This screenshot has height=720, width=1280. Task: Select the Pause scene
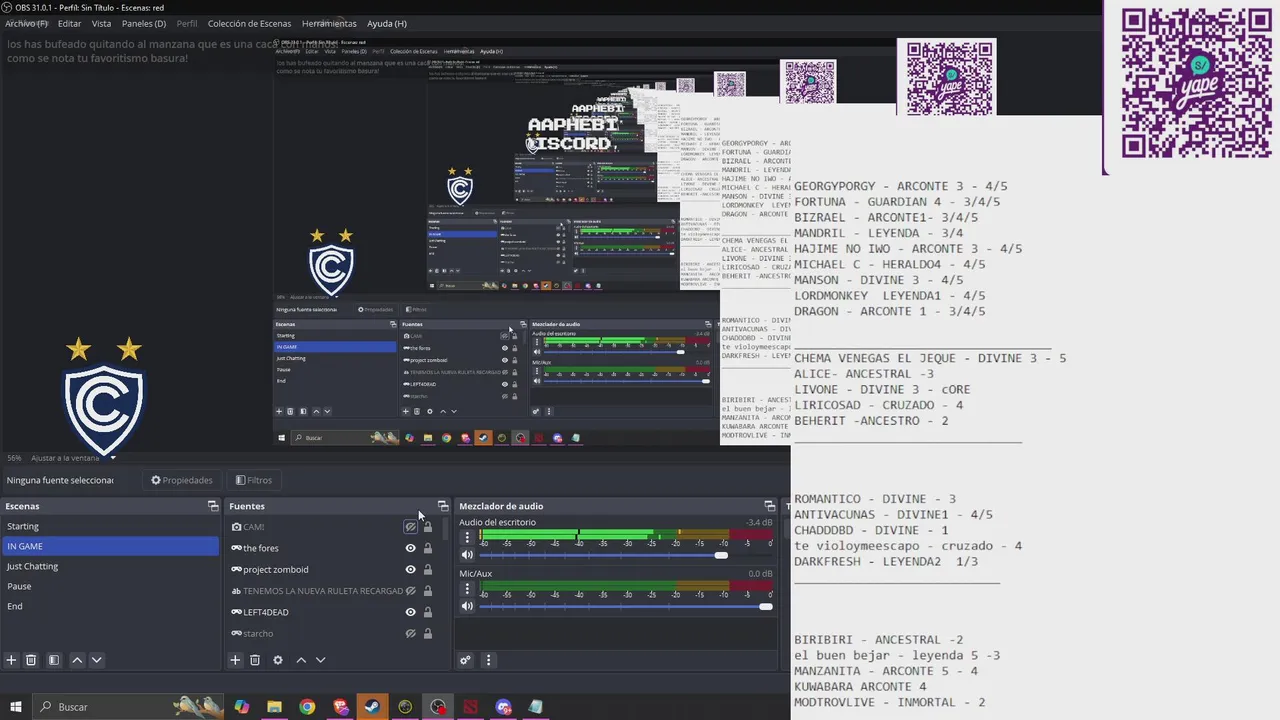click(110, 586)
